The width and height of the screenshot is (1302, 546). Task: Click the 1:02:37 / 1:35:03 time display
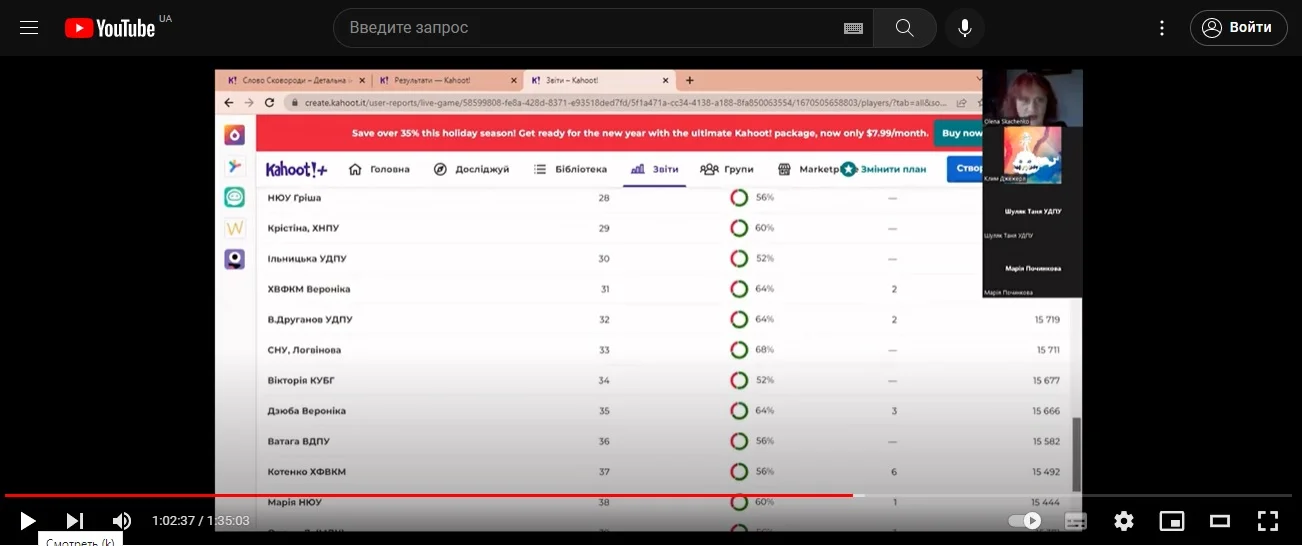tap(201, 521)
